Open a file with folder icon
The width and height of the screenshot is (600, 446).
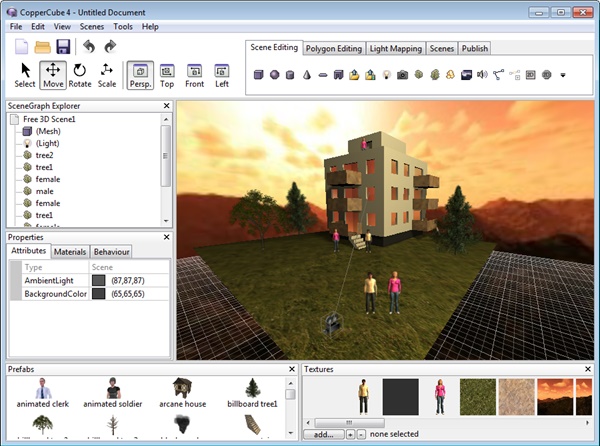click(x=43, y=47)
